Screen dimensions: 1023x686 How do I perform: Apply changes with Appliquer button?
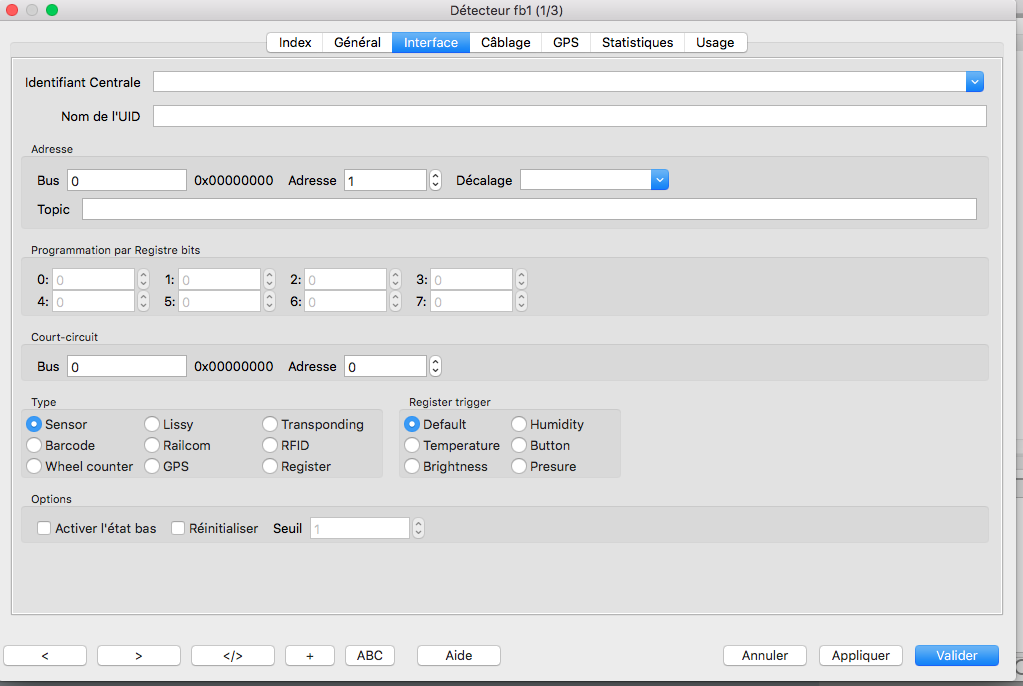coord(861,655)
